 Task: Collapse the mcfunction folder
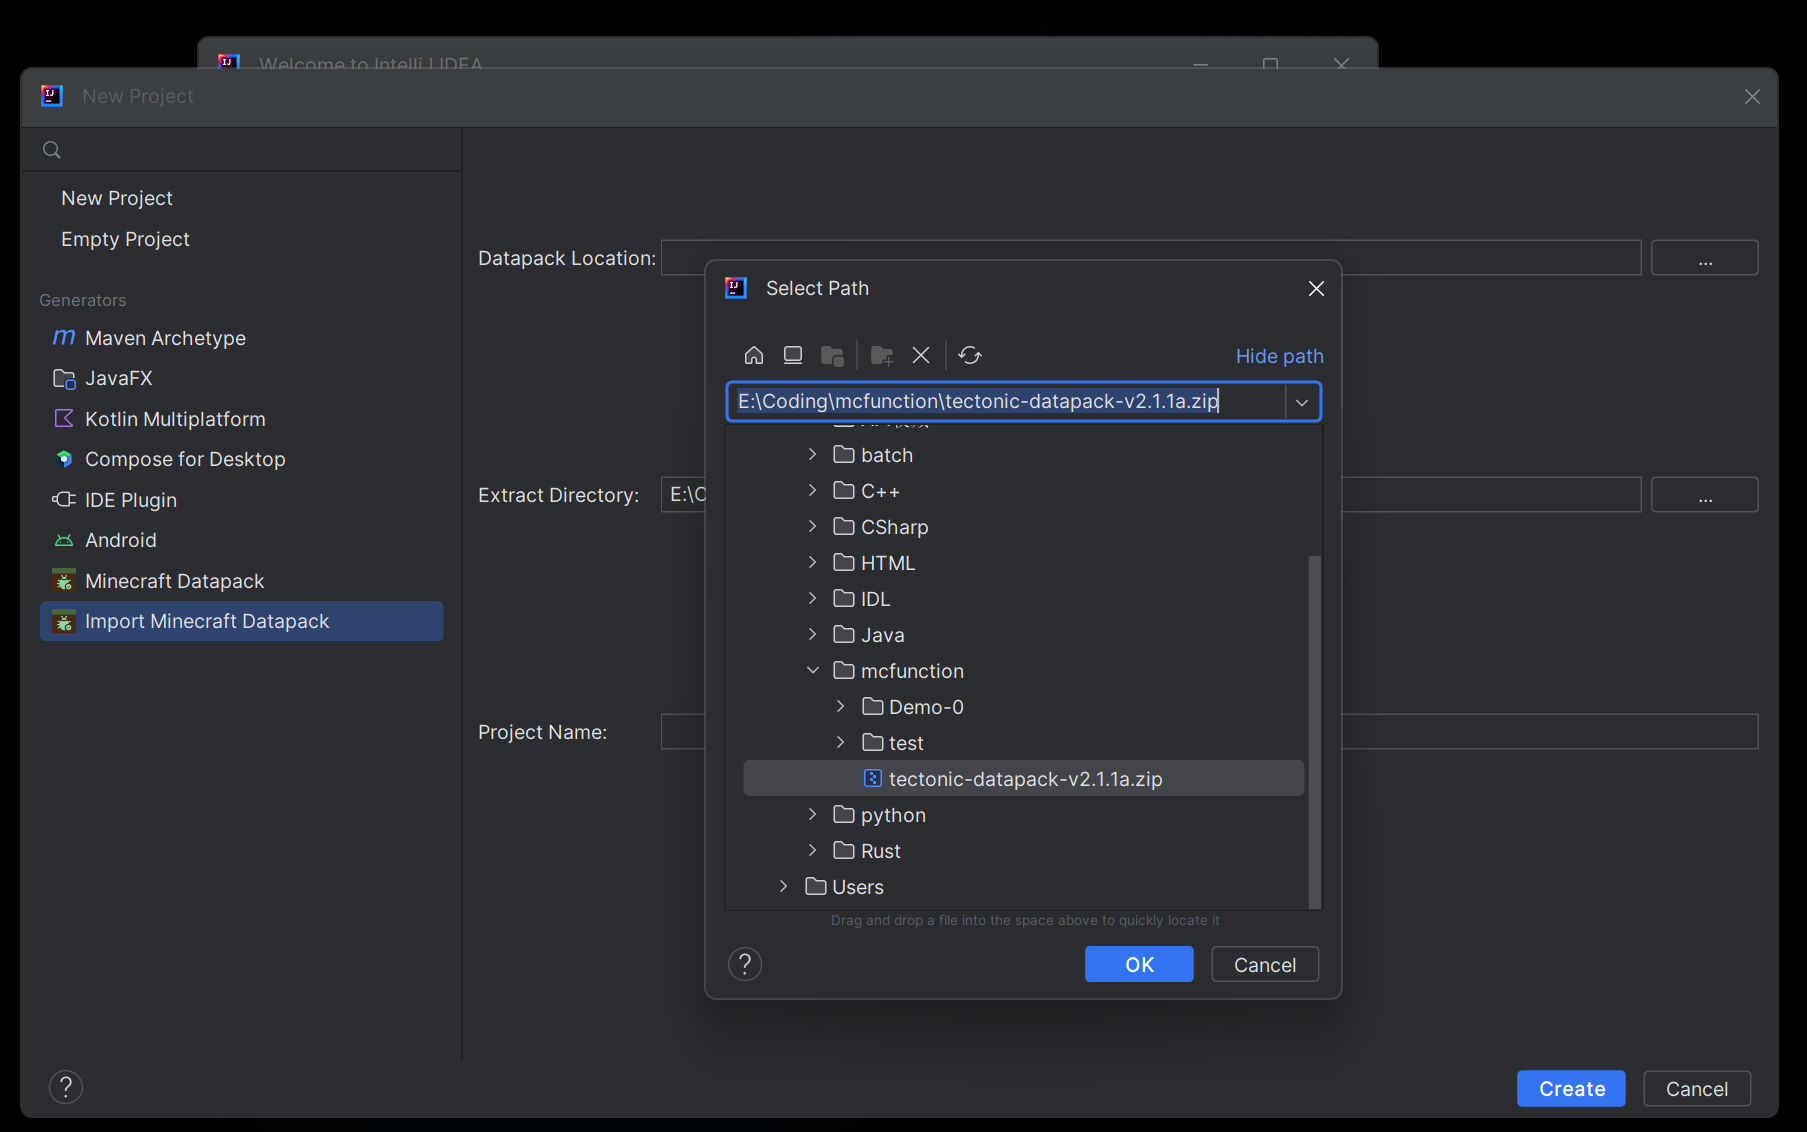pyautogui.click(x=812, y=671)
